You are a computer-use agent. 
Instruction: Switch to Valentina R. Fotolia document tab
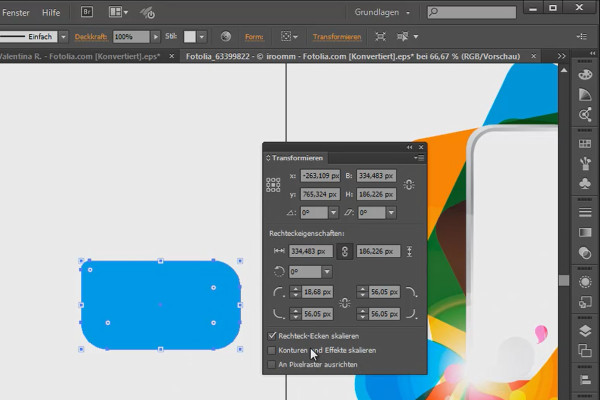click(80, 56)
